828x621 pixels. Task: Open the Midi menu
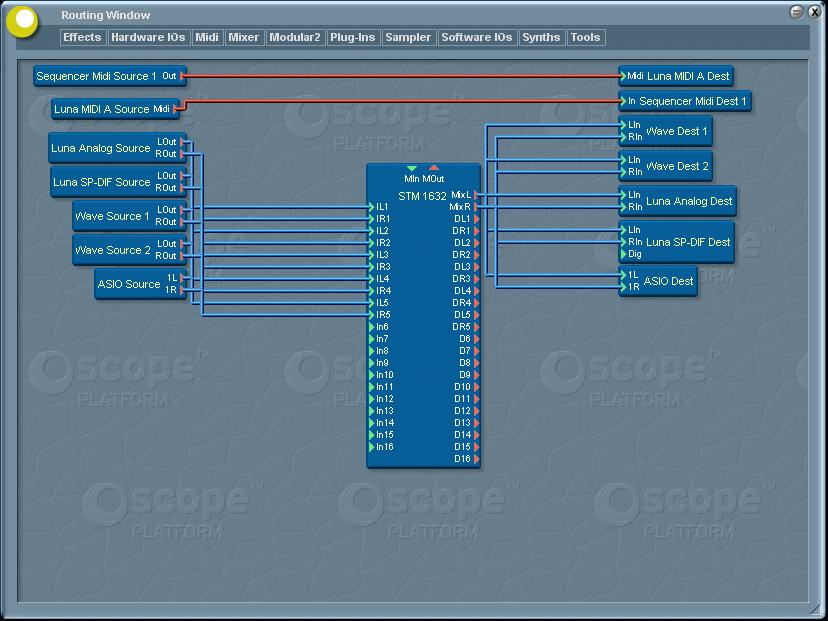(x=207, y=37)
